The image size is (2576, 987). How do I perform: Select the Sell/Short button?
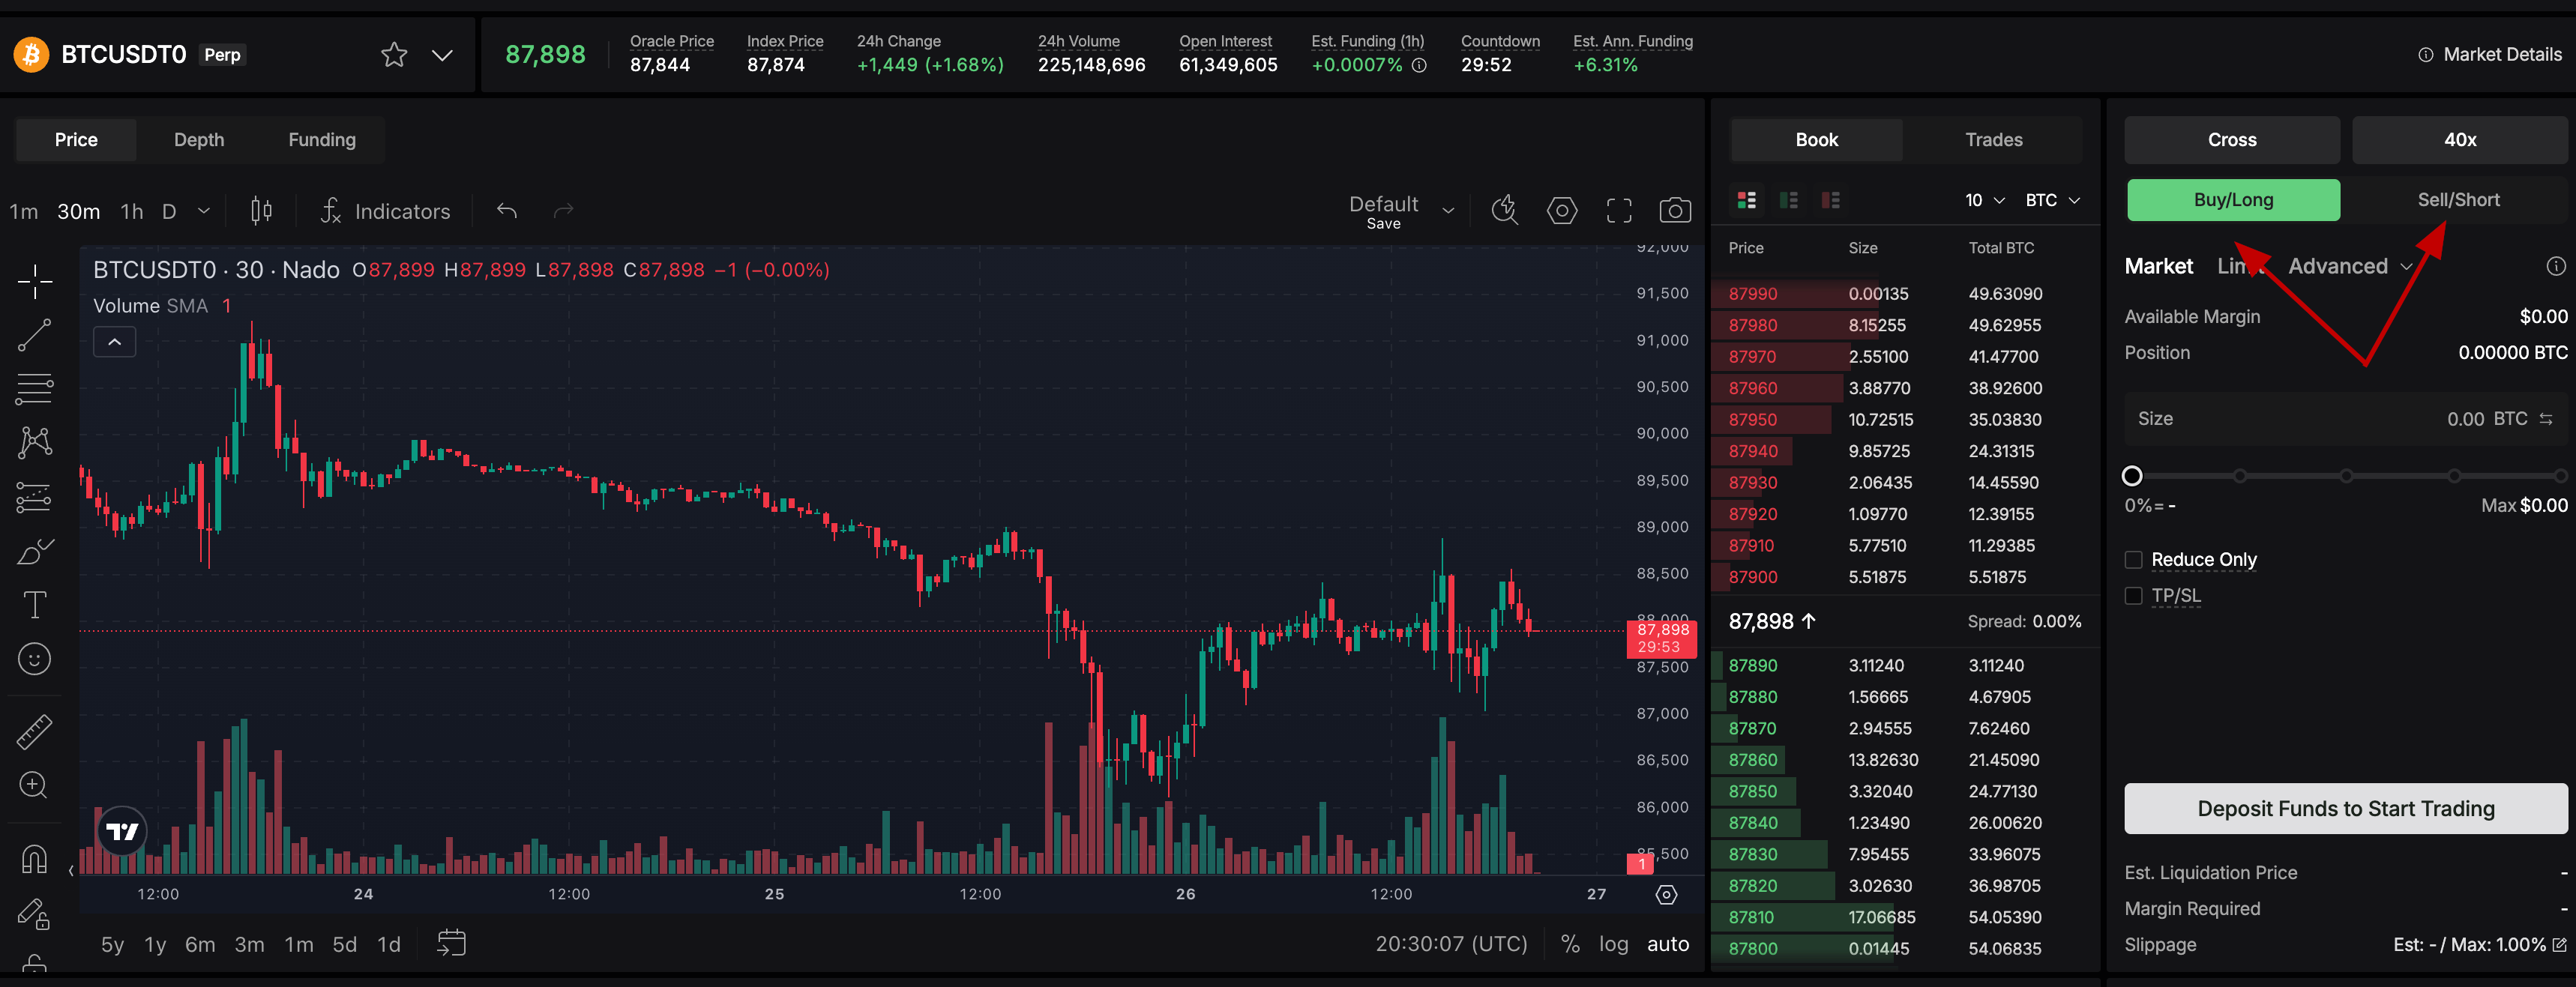point(2458,200)
